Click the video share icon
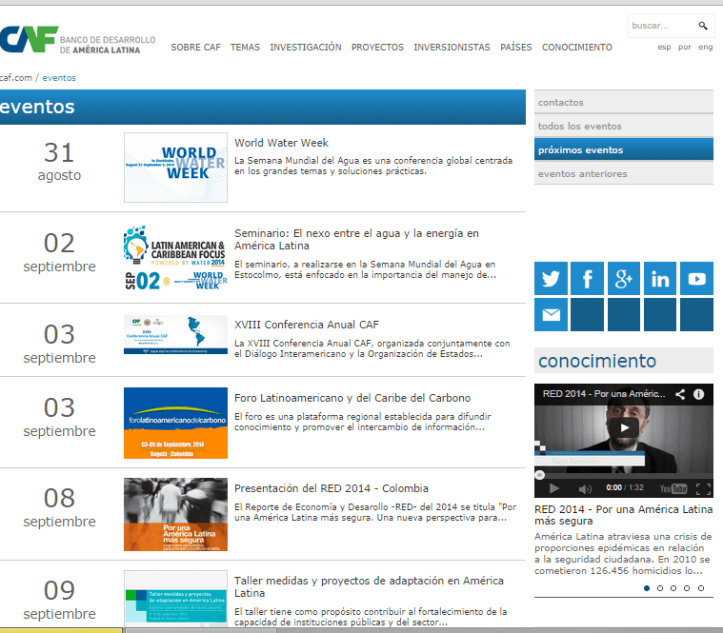This screenshot has width=723, height=633. click(680, 395)
